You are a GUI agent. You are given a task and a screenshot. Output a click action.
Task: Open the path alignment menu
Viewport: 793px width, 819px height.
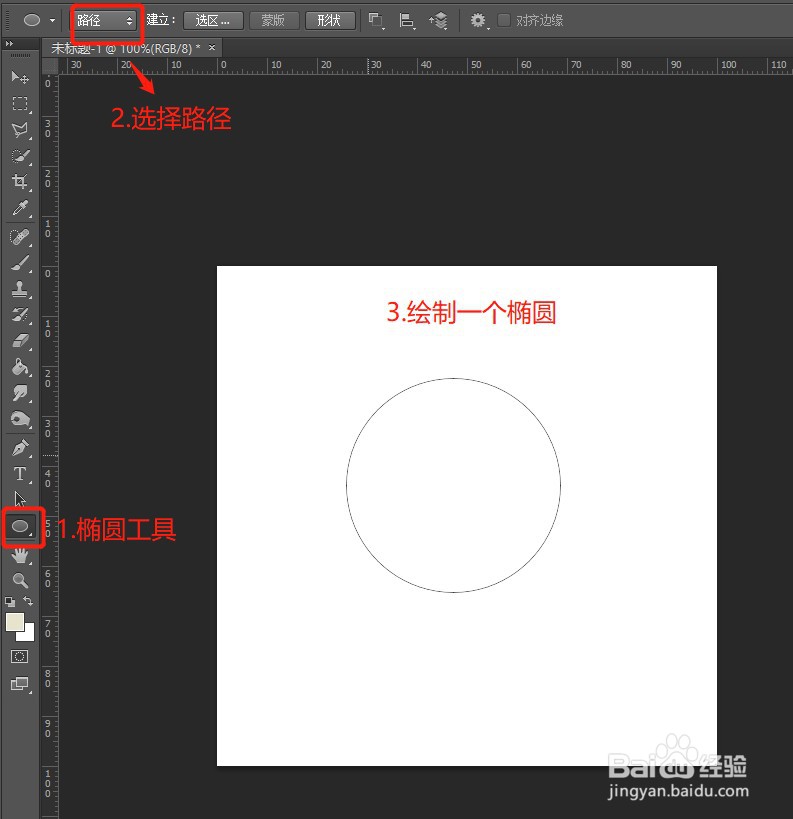pyautogui.click(x=407, y=21)
